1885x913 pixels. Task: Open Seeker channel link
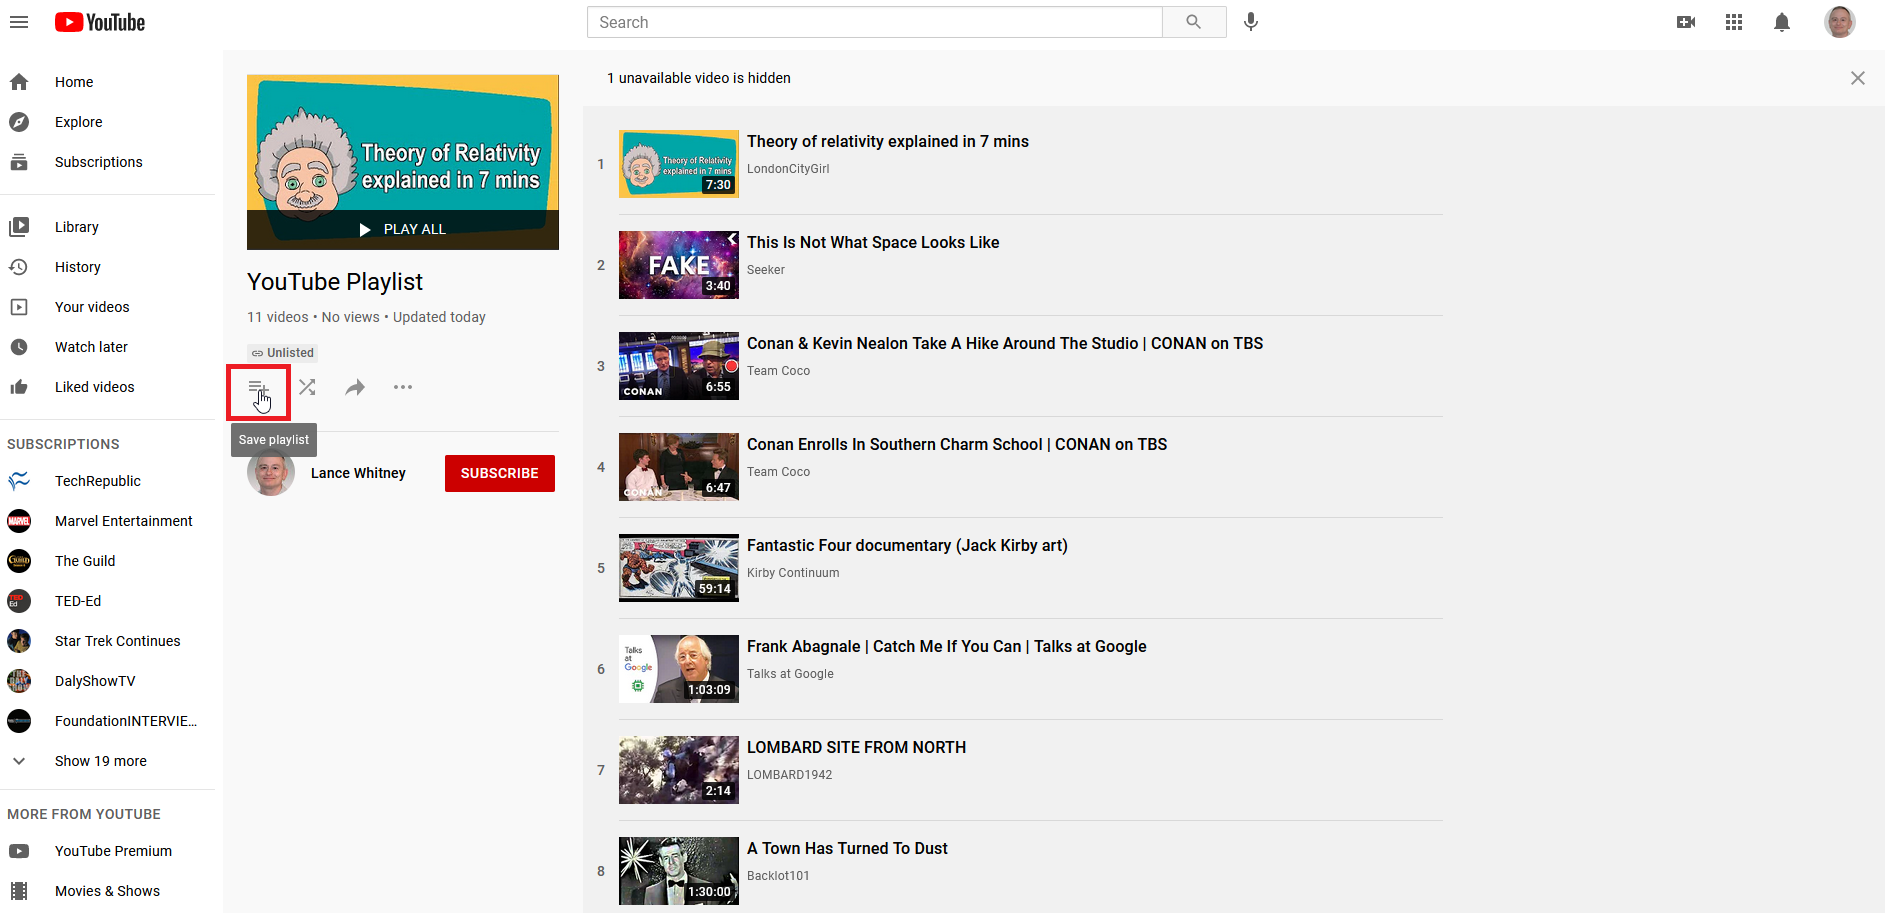[x=766, y=270]
